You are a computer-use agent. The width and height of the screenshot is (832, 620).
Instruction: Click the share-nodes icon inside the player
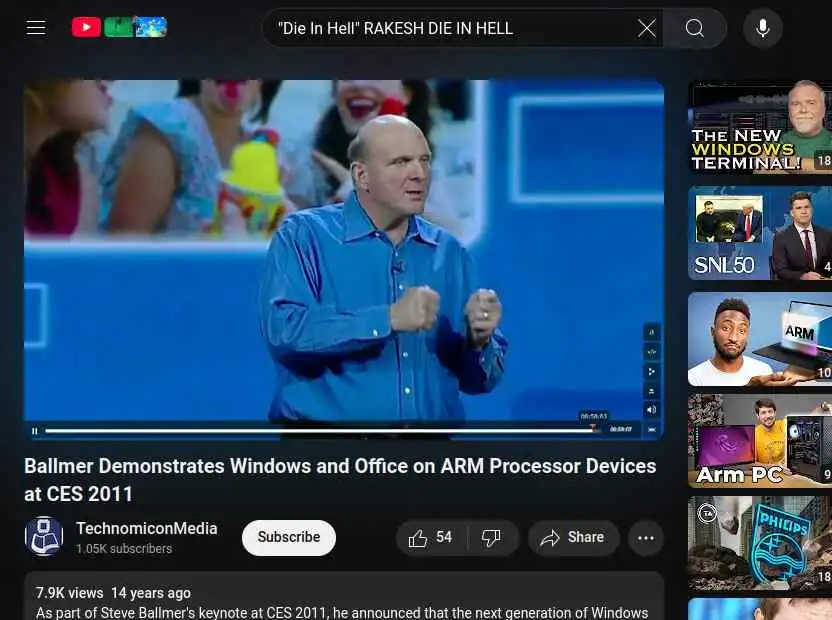[x=652, y=372]
